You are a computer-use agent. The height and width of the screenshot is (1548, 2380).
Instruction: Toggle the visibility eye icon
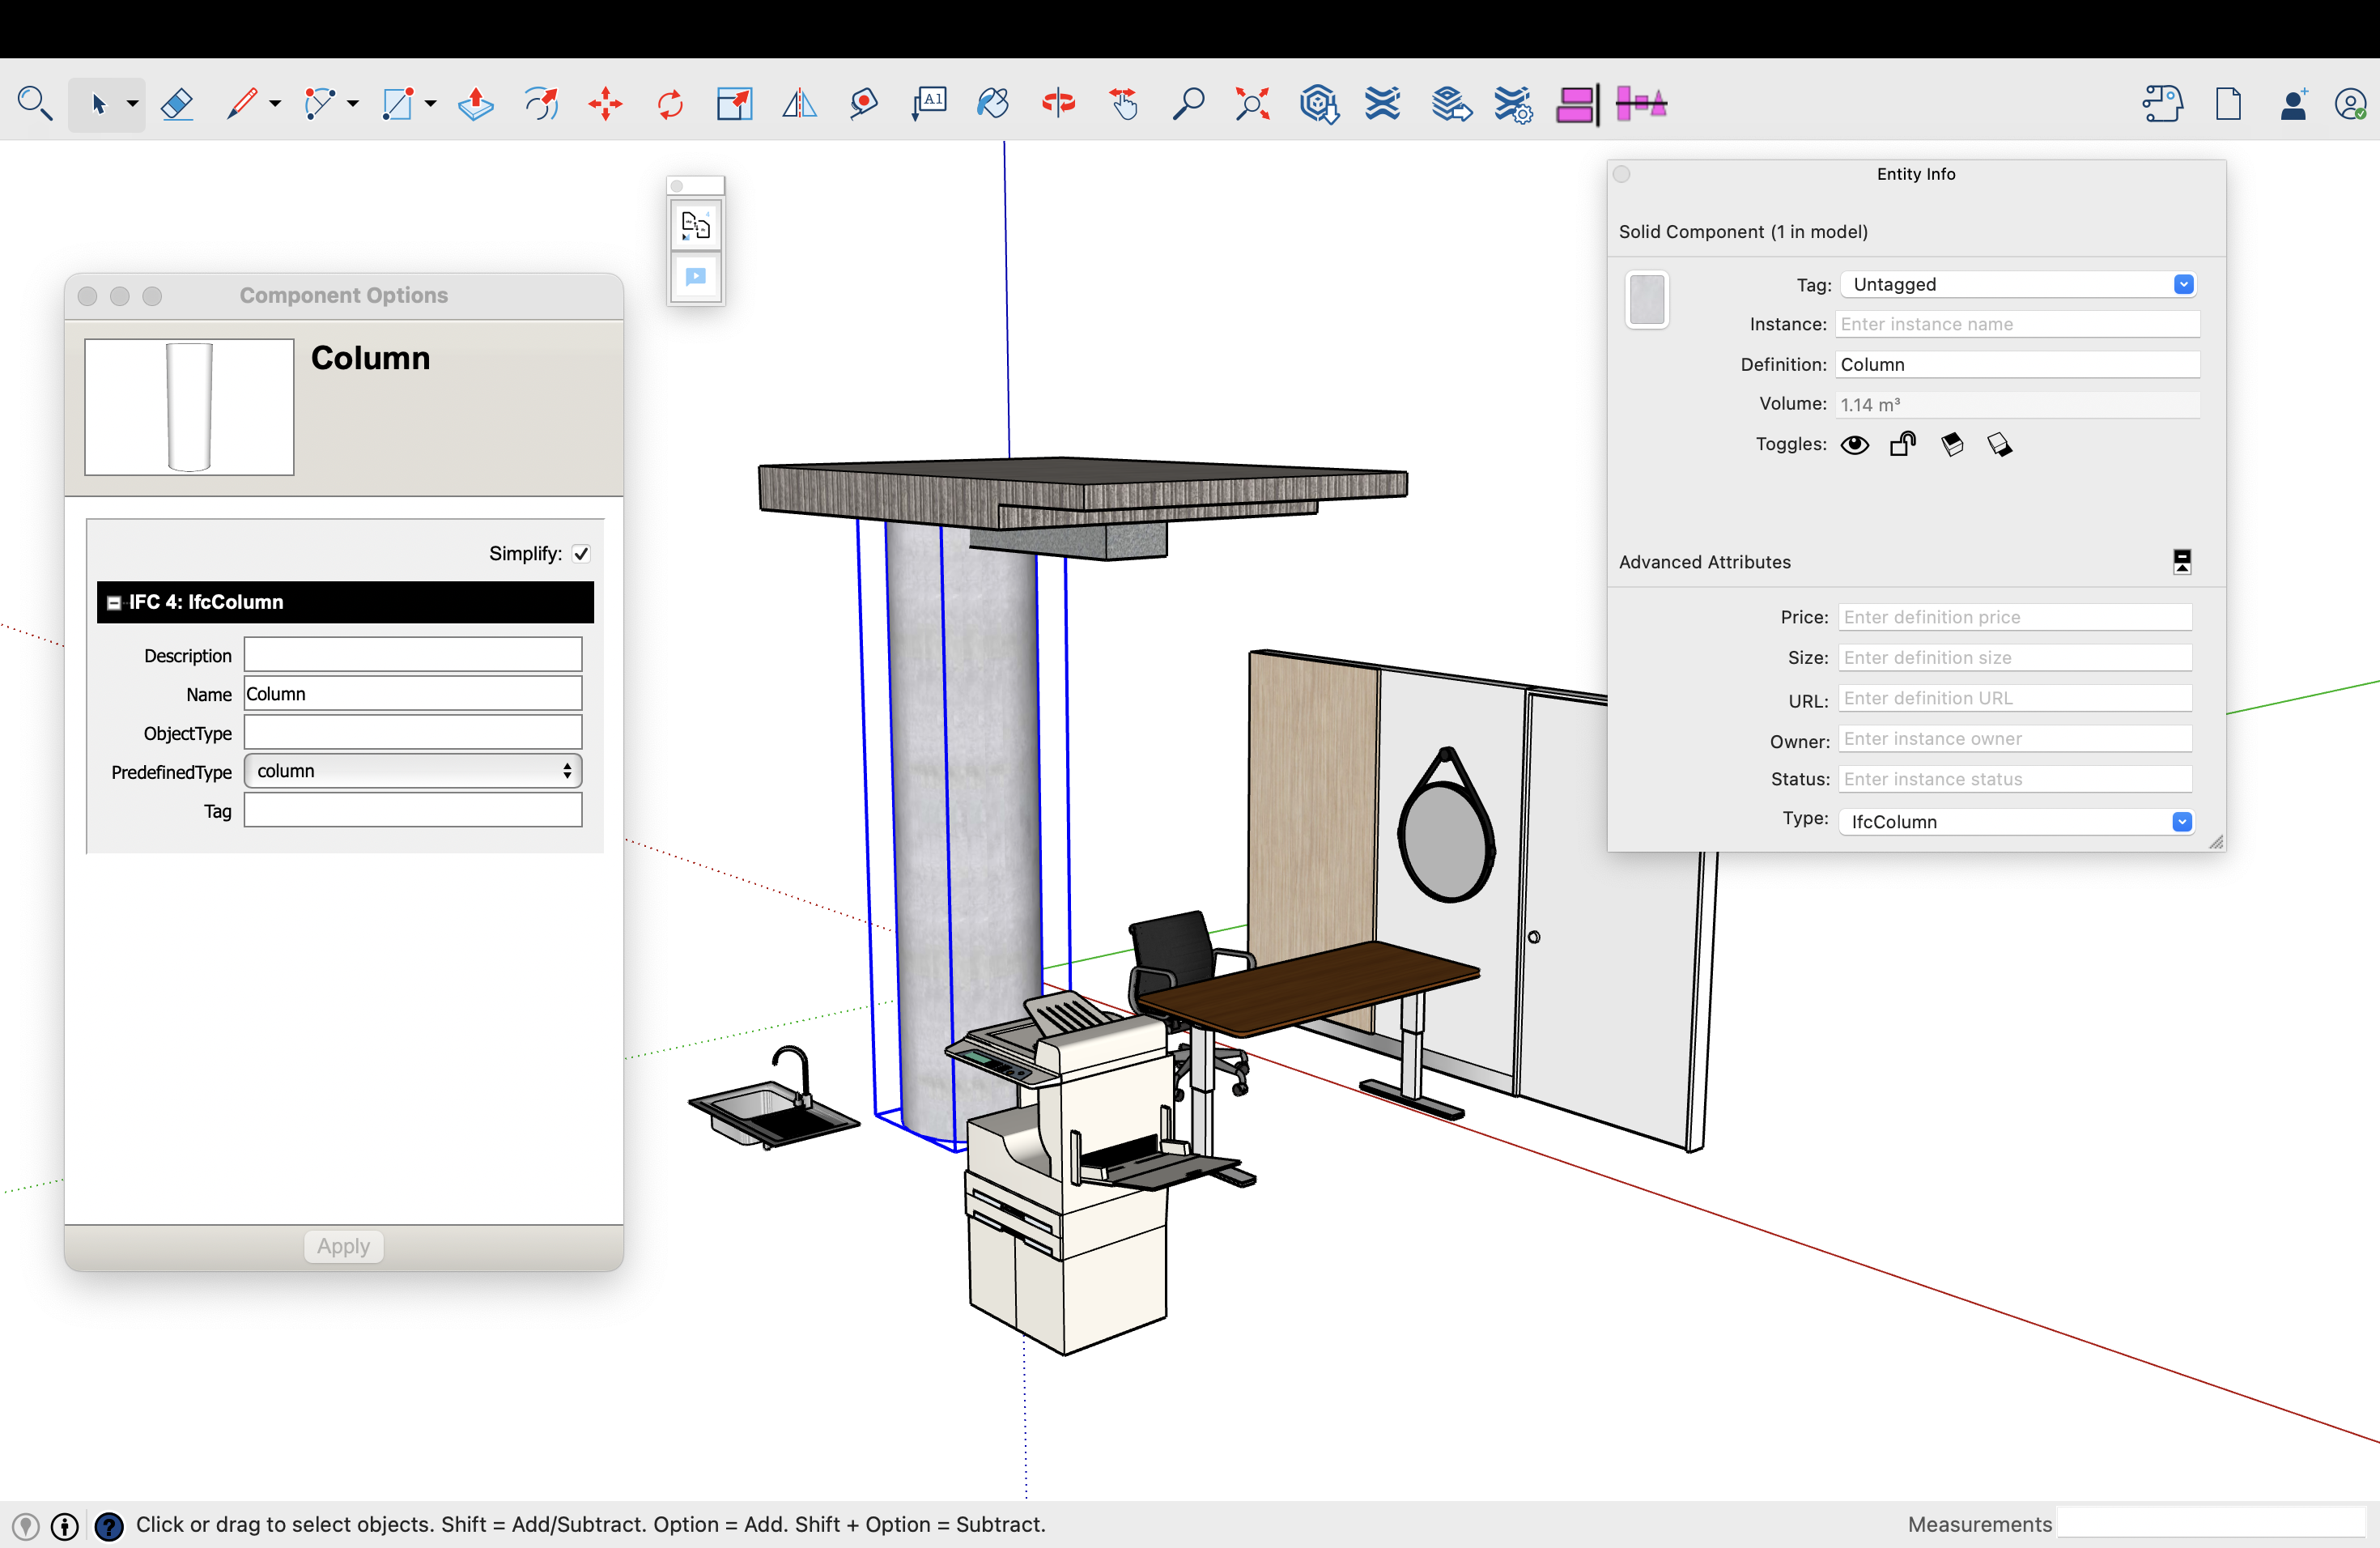[1855, 445]
